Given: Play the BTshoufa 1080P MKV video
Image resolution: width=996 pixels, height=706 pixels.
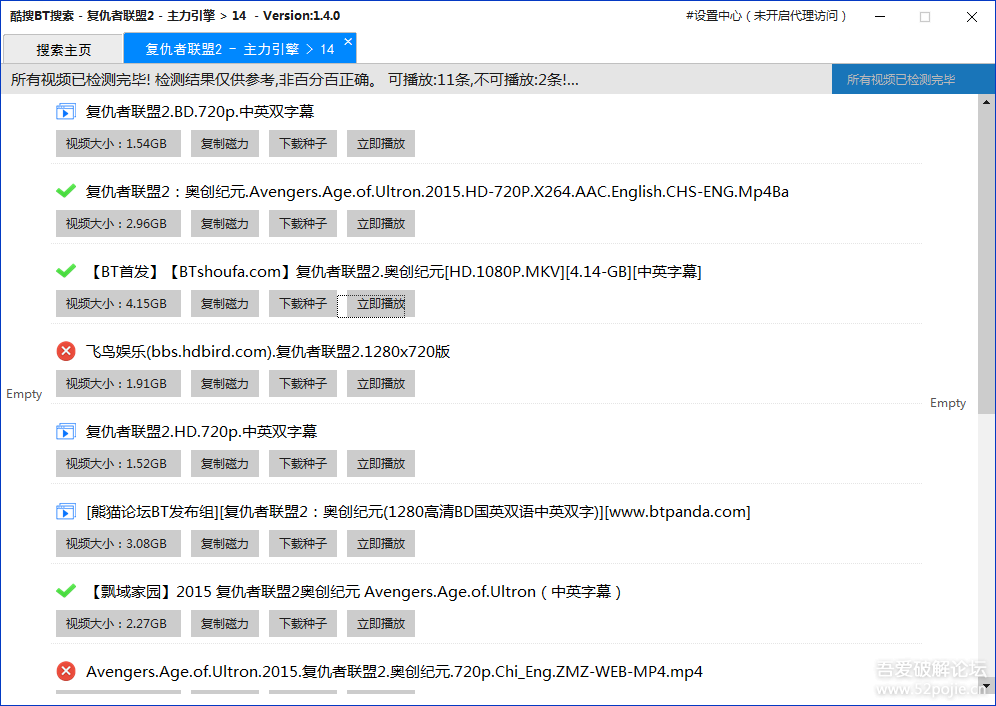Looking at the screenshot, I should [x=381, y=304].
